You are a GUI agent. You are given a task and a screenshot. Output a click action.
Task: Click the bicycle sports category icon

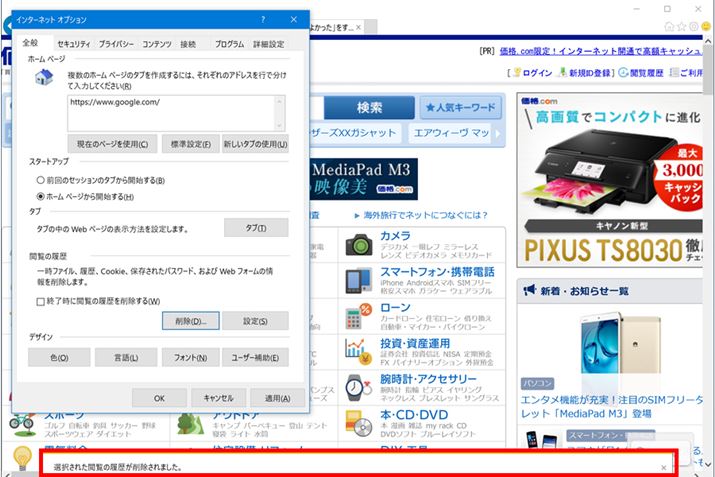coord(22,424)
